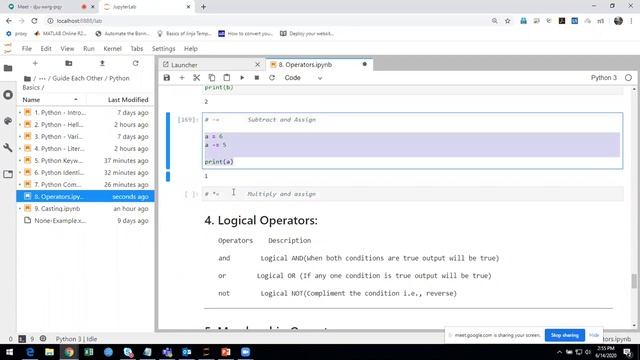Paste cells from clipboard icon

[x=227, y=78]
